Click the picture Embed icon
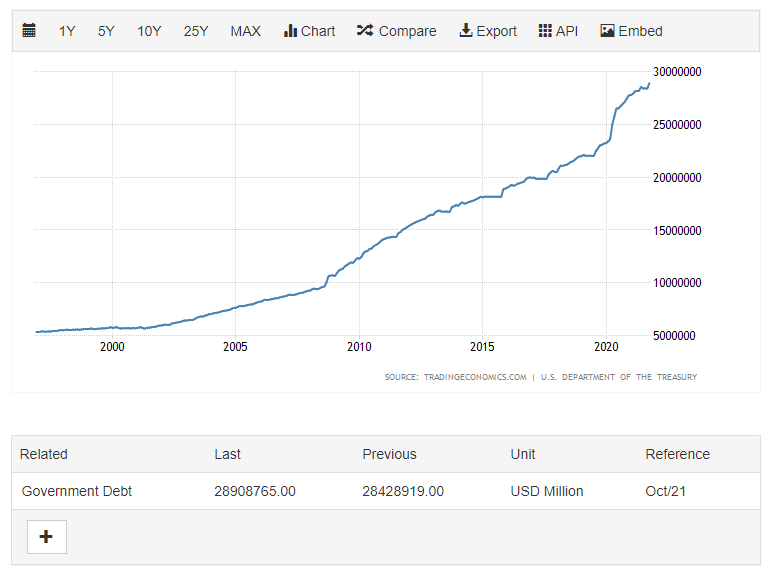This screenshot has width=771, height=573. (607, 30)
